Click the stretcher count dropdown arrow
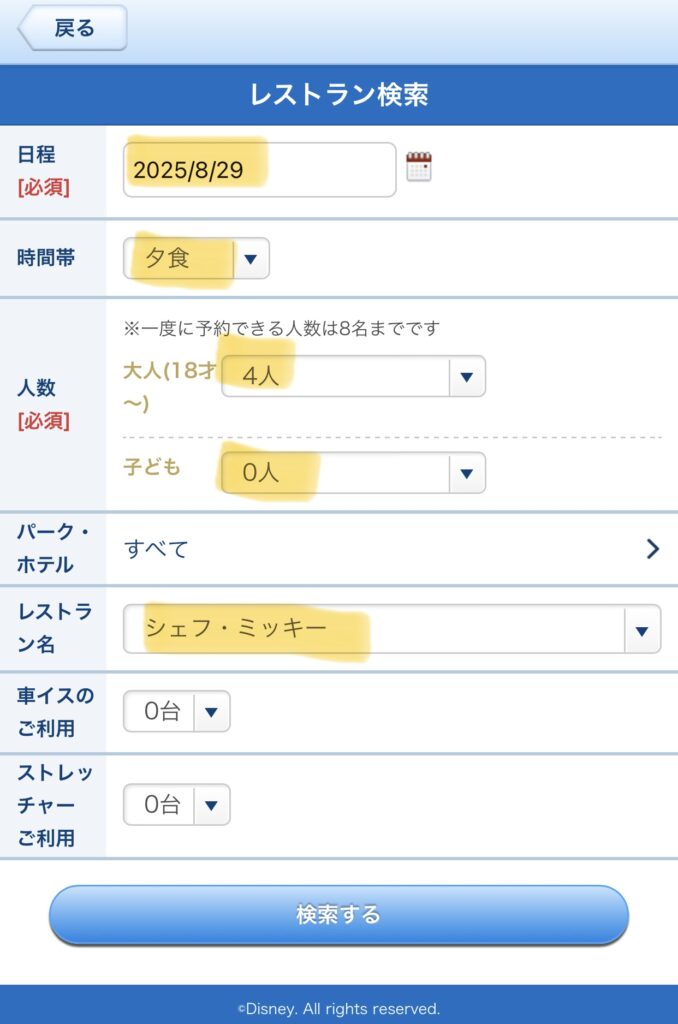The image size is (678, 1024). pyautogui.click(x=211, y=805)
